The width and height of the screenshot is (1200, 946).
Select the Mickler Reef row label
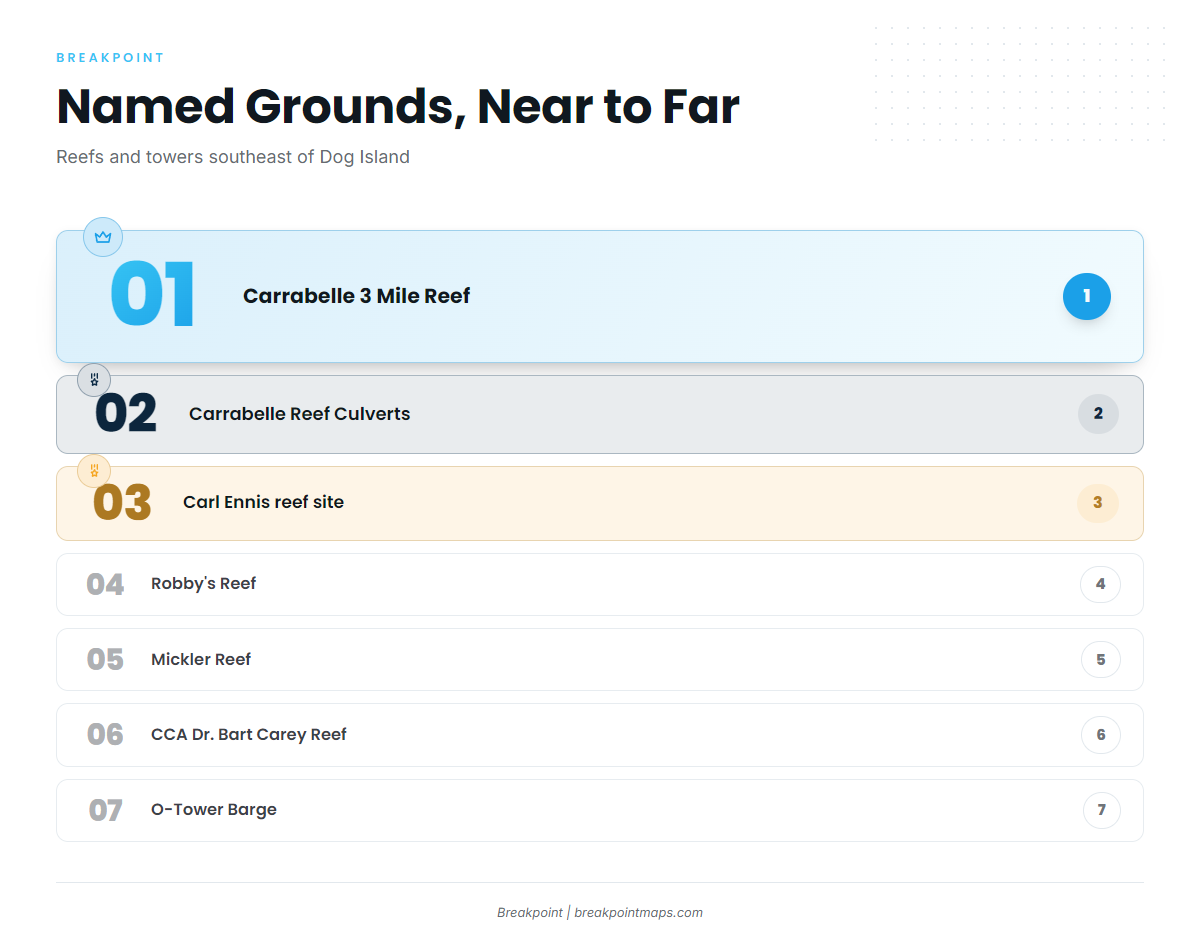click(x=201, y=660)
